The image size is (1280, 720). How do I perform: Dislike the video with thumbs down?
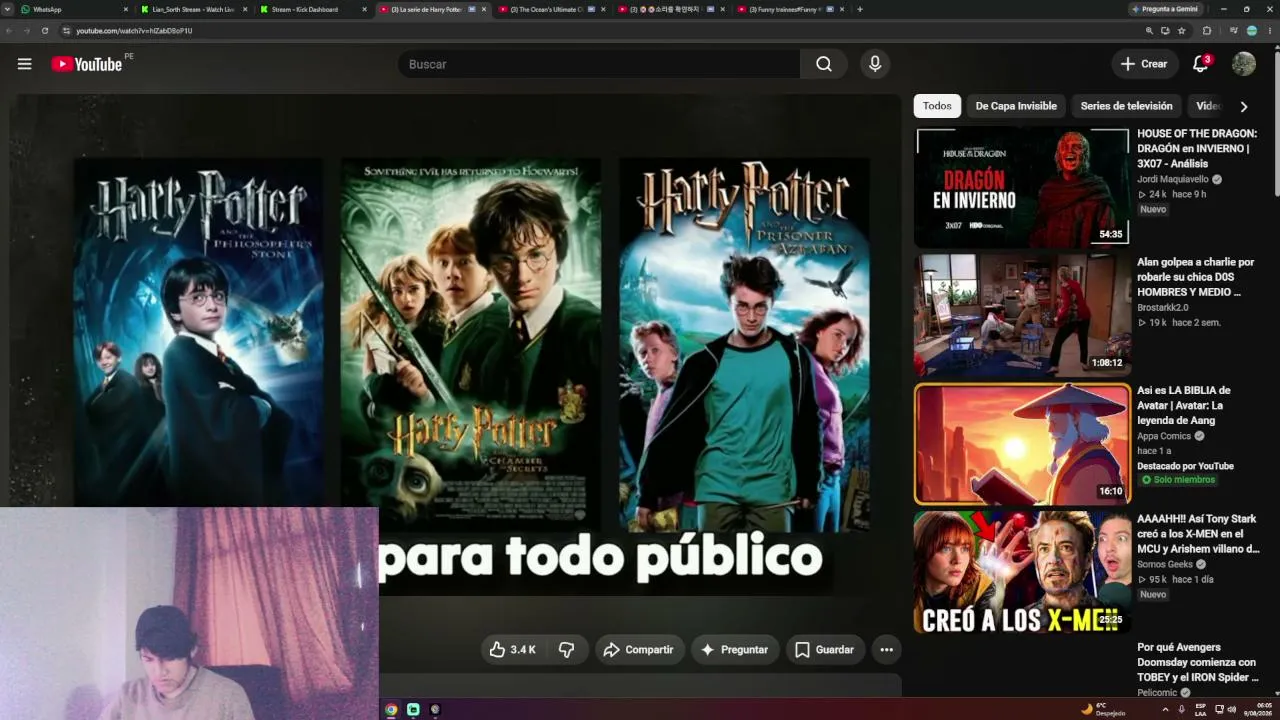point(567,650)
